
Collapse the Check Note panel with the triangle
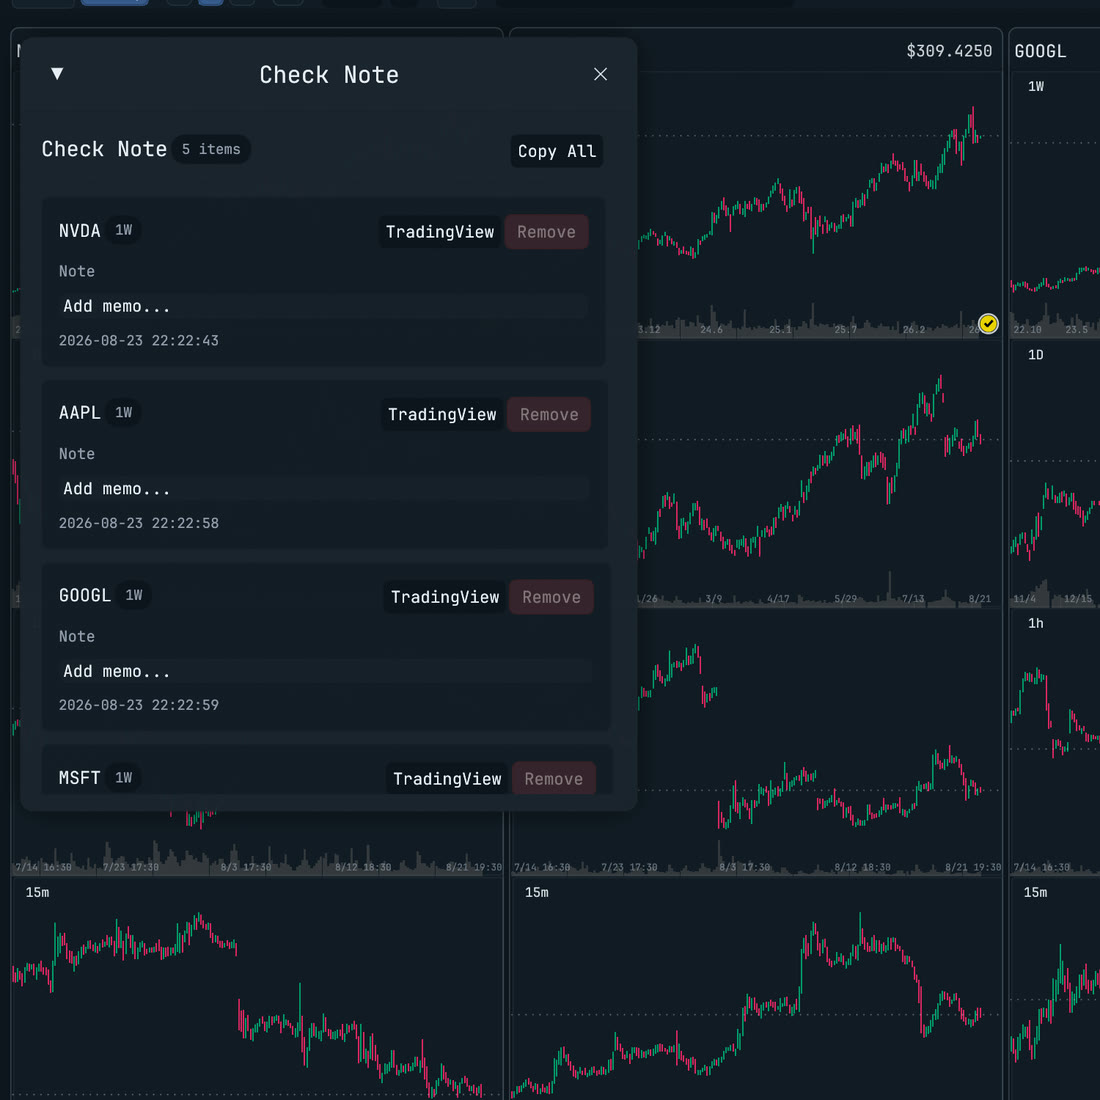click(58, 74)
